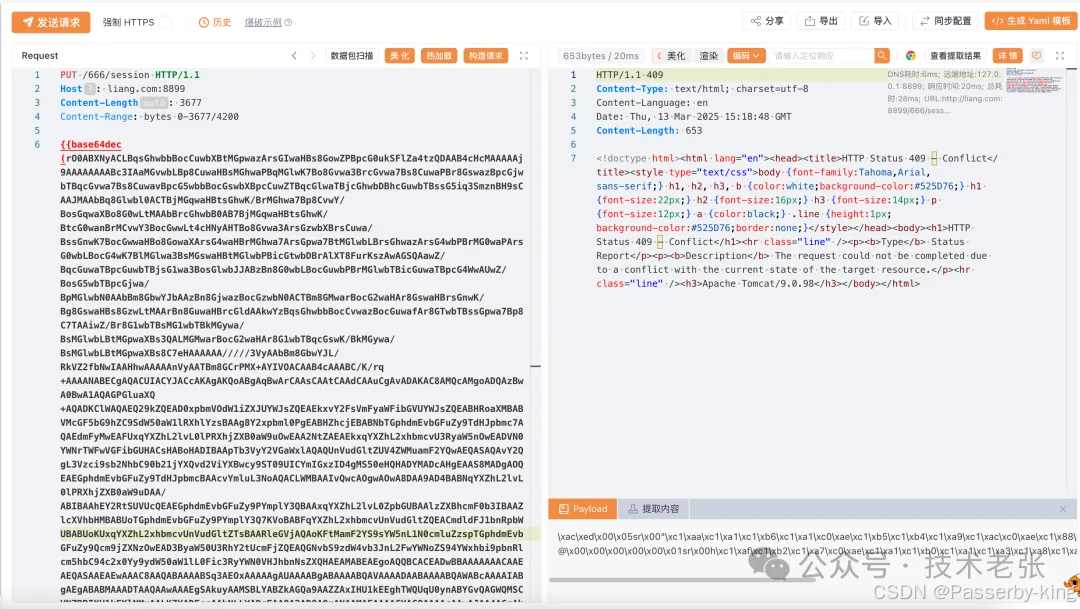
Task: Go to previous request with left chevron
Action: (x=294, y=56)
